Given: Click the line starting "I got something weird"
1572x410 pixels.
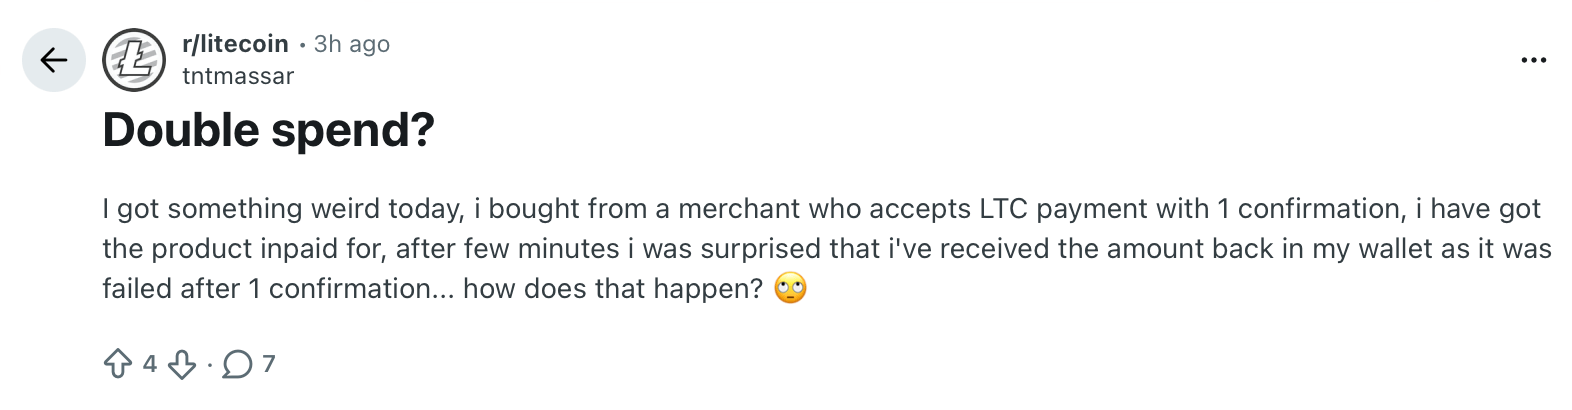Looking at the screenshot, I should (x=820, y=209).
